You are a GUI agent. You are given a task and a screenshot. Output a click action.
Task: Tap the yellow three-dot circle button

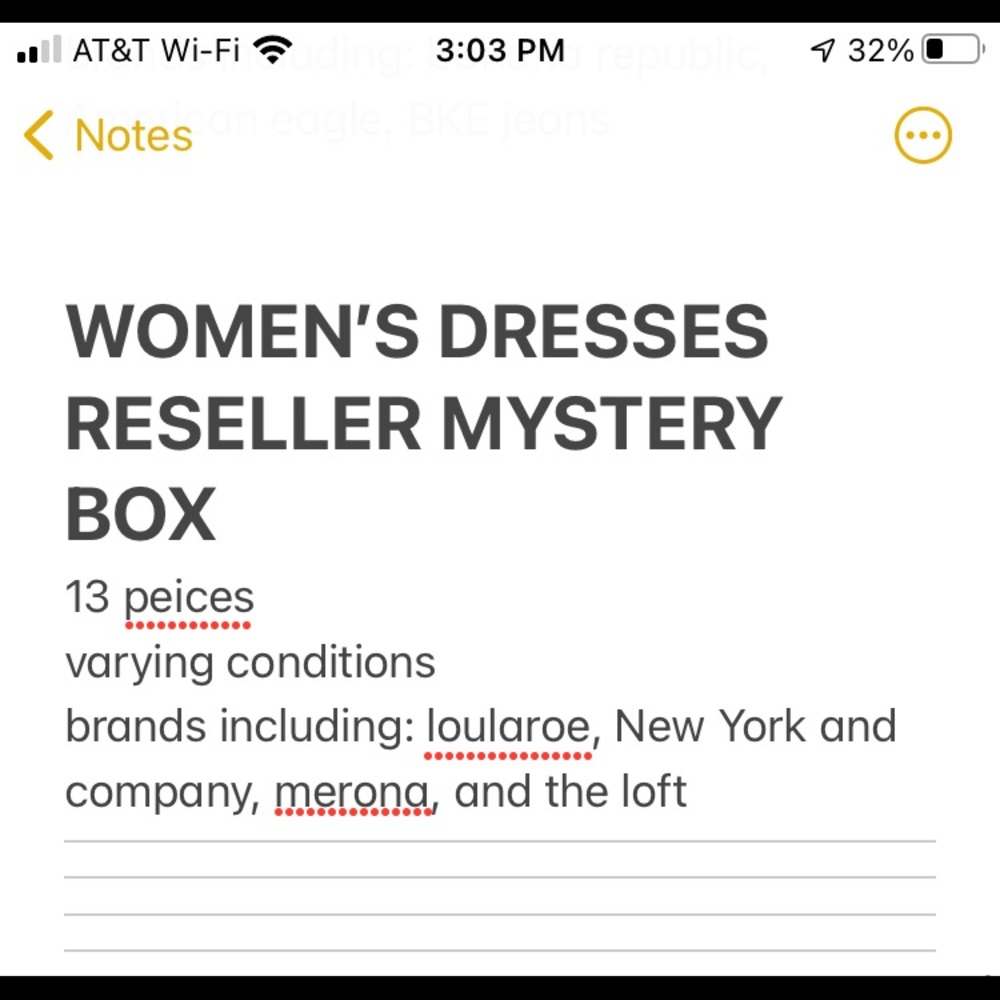coord(922,133)
